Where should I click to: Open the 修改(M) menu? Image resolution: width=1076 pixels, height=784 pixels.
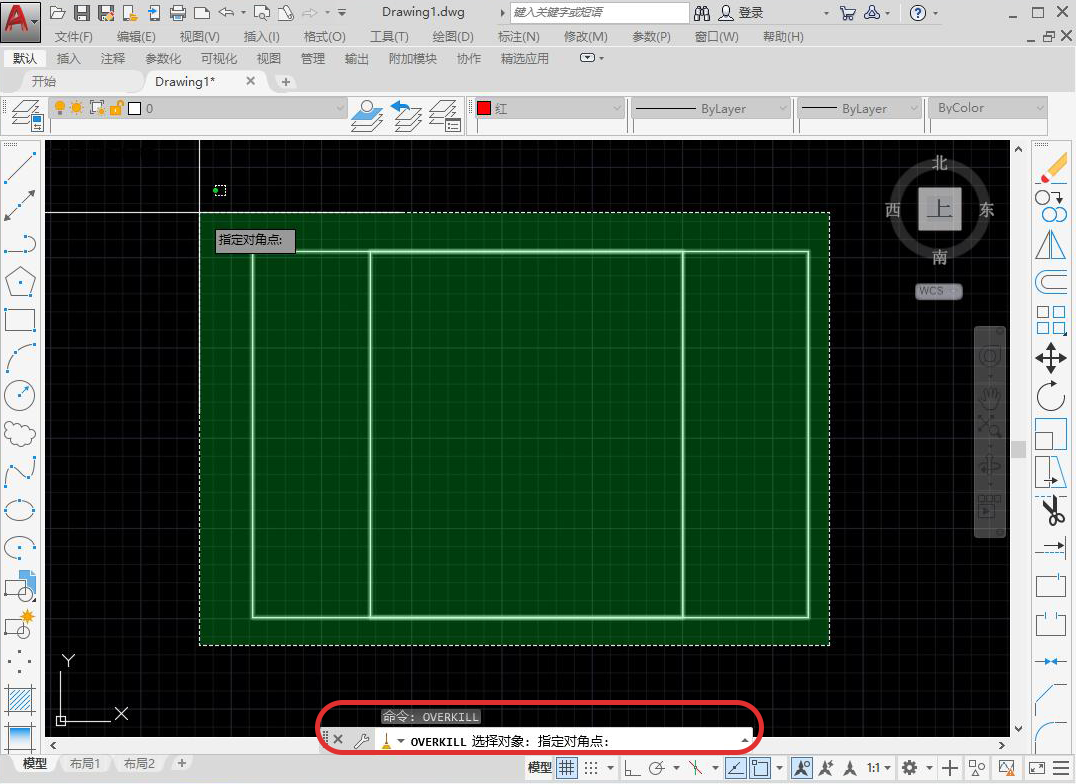(585, 36)
